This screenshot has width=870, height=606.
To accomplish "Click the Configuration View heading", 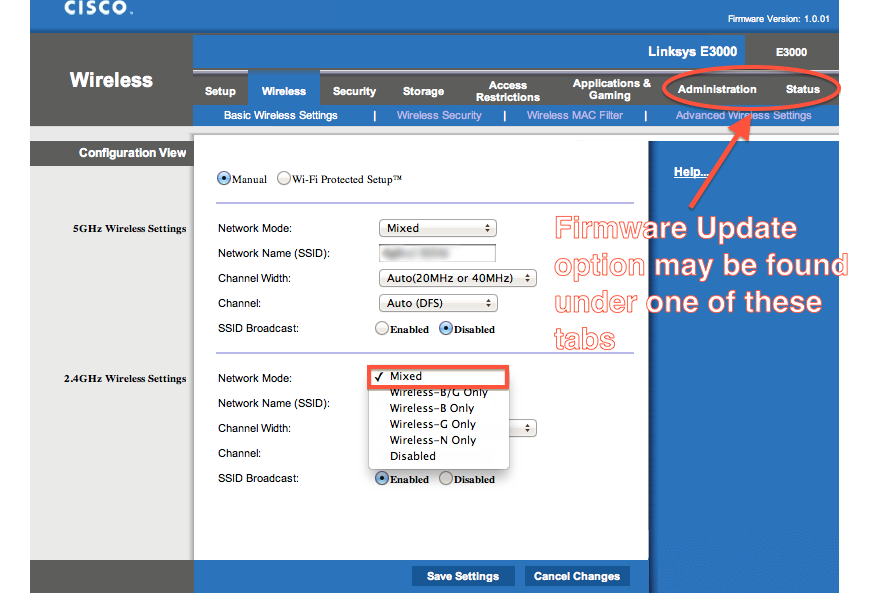I will 132,153.
